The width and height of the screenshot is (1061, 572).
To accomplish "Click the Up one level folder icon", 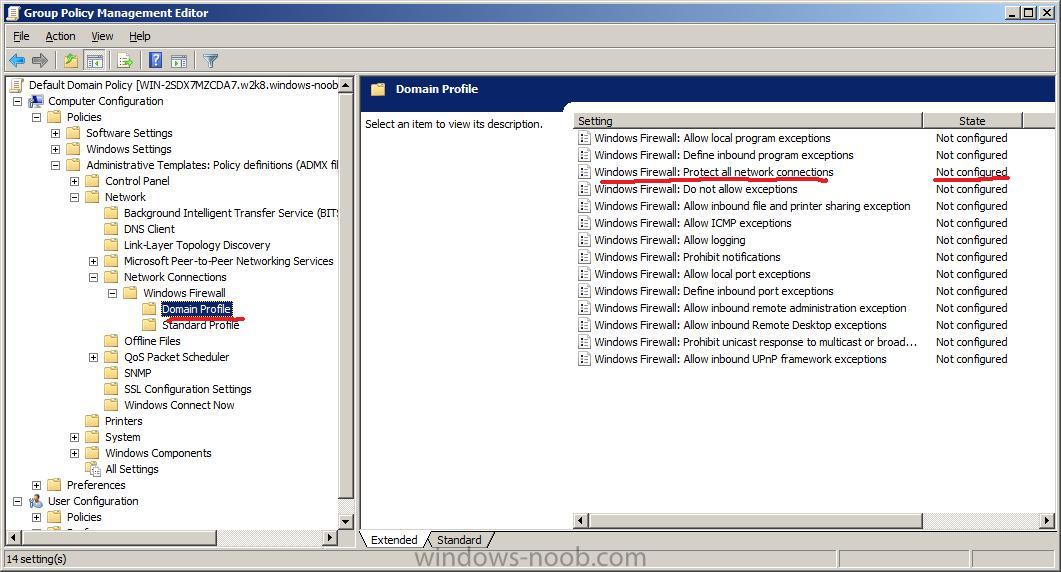I will [x=71, y=61].
